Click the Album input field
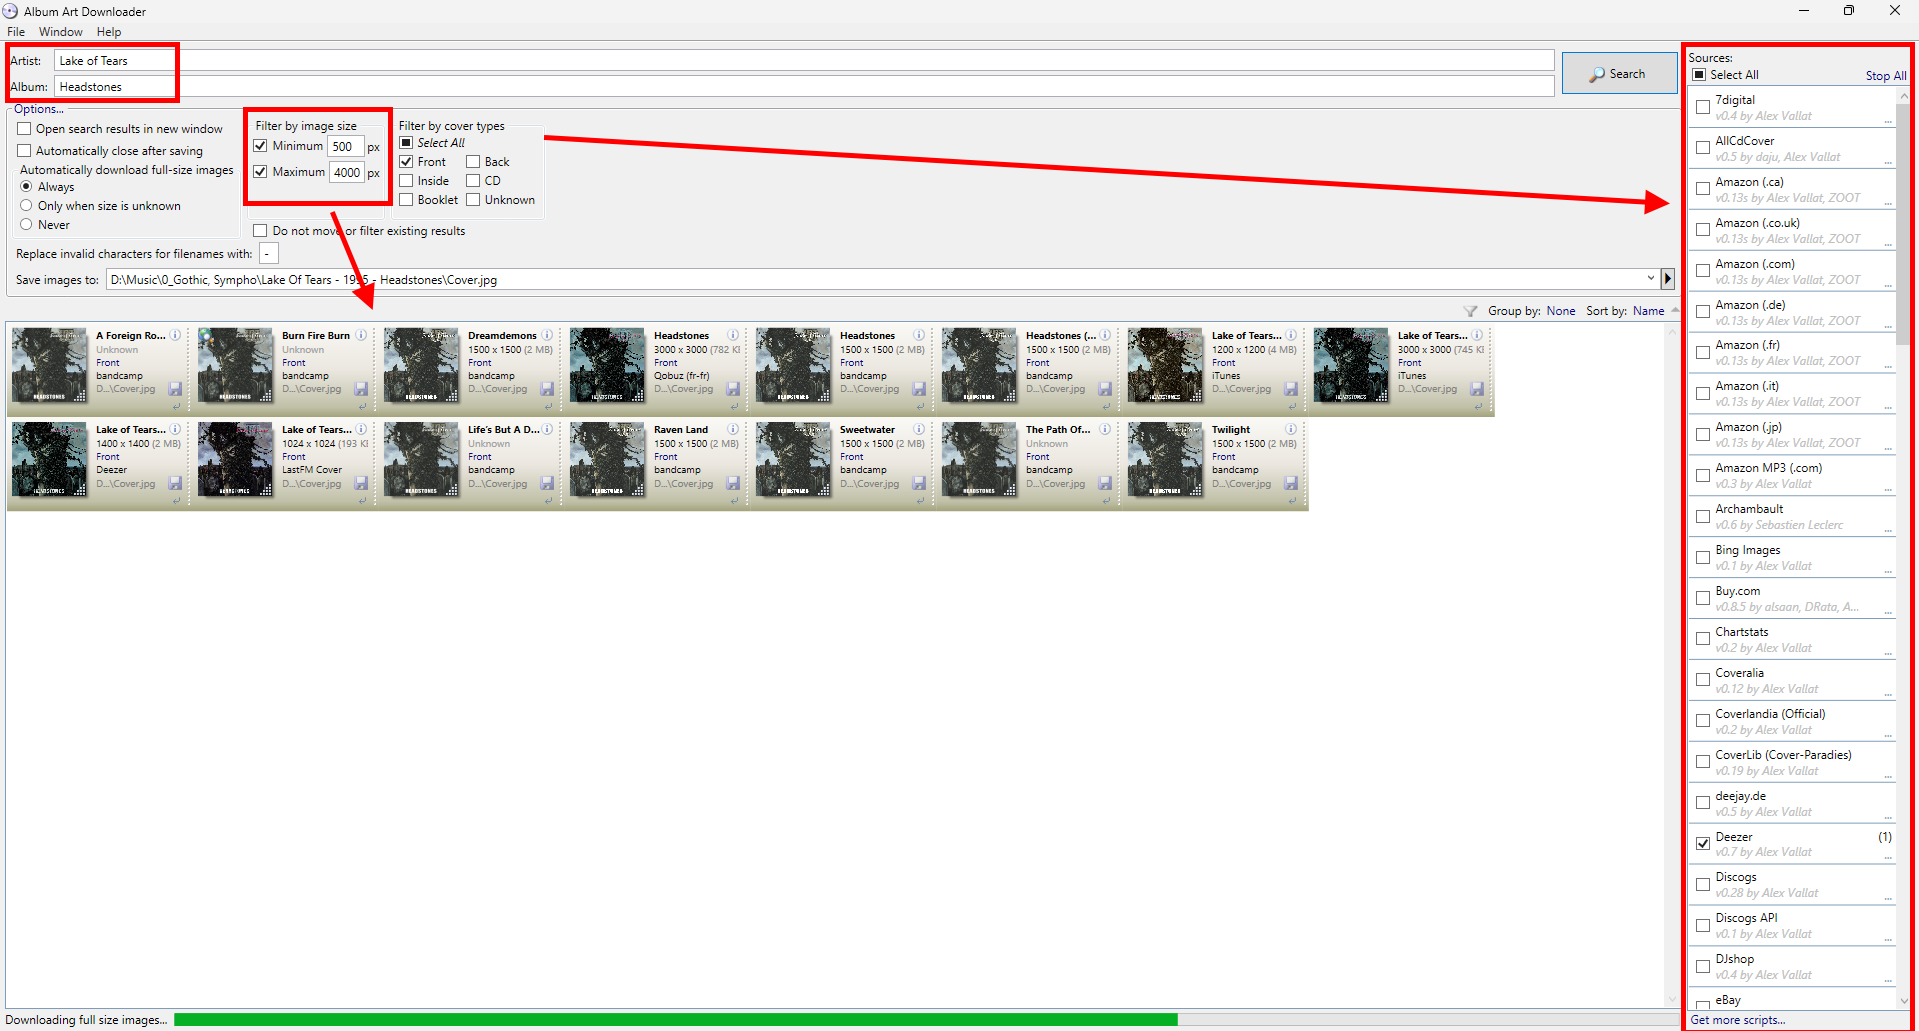 pyautogui.click(x=804, y=87)
